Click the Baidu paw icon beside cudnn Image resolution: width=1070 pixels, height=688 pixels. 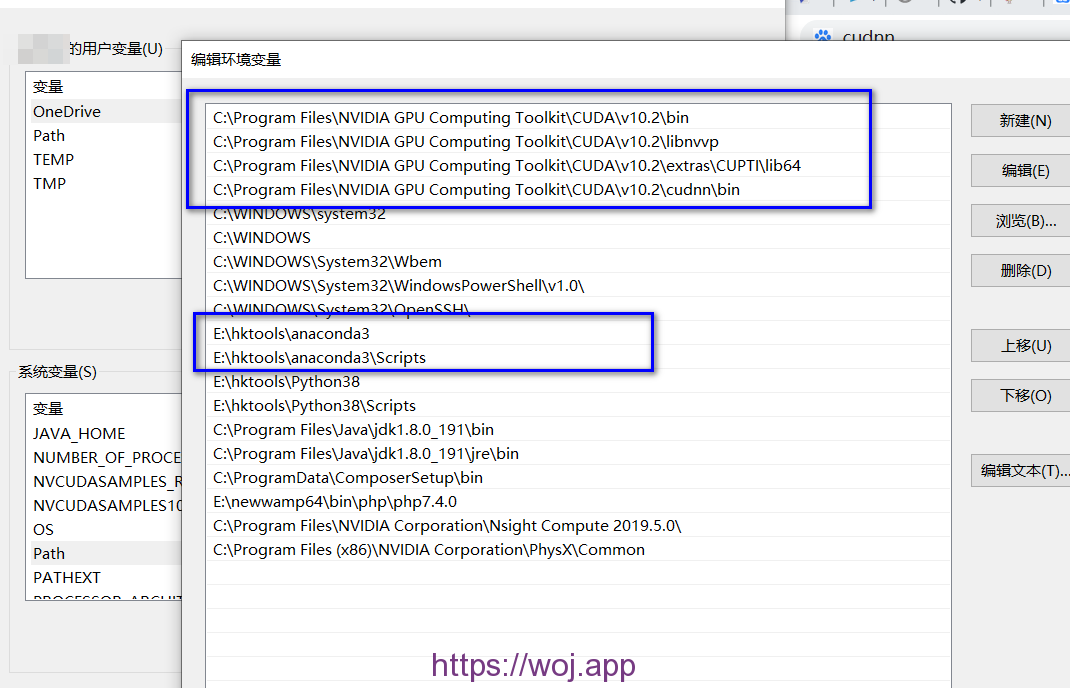point(825,36)
